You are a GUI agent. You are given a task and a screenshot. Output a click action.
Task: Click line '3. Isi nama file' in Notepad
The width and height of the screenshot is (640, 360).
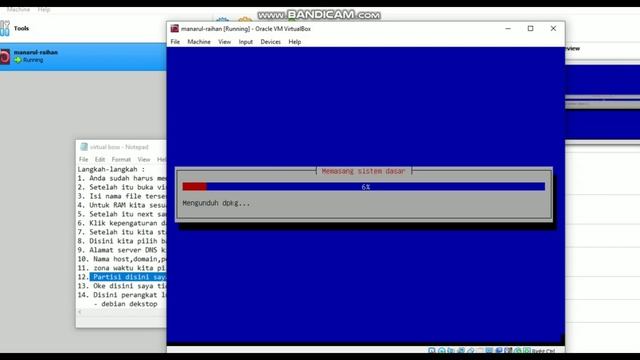pyautogui.click(x=122, y=196)
